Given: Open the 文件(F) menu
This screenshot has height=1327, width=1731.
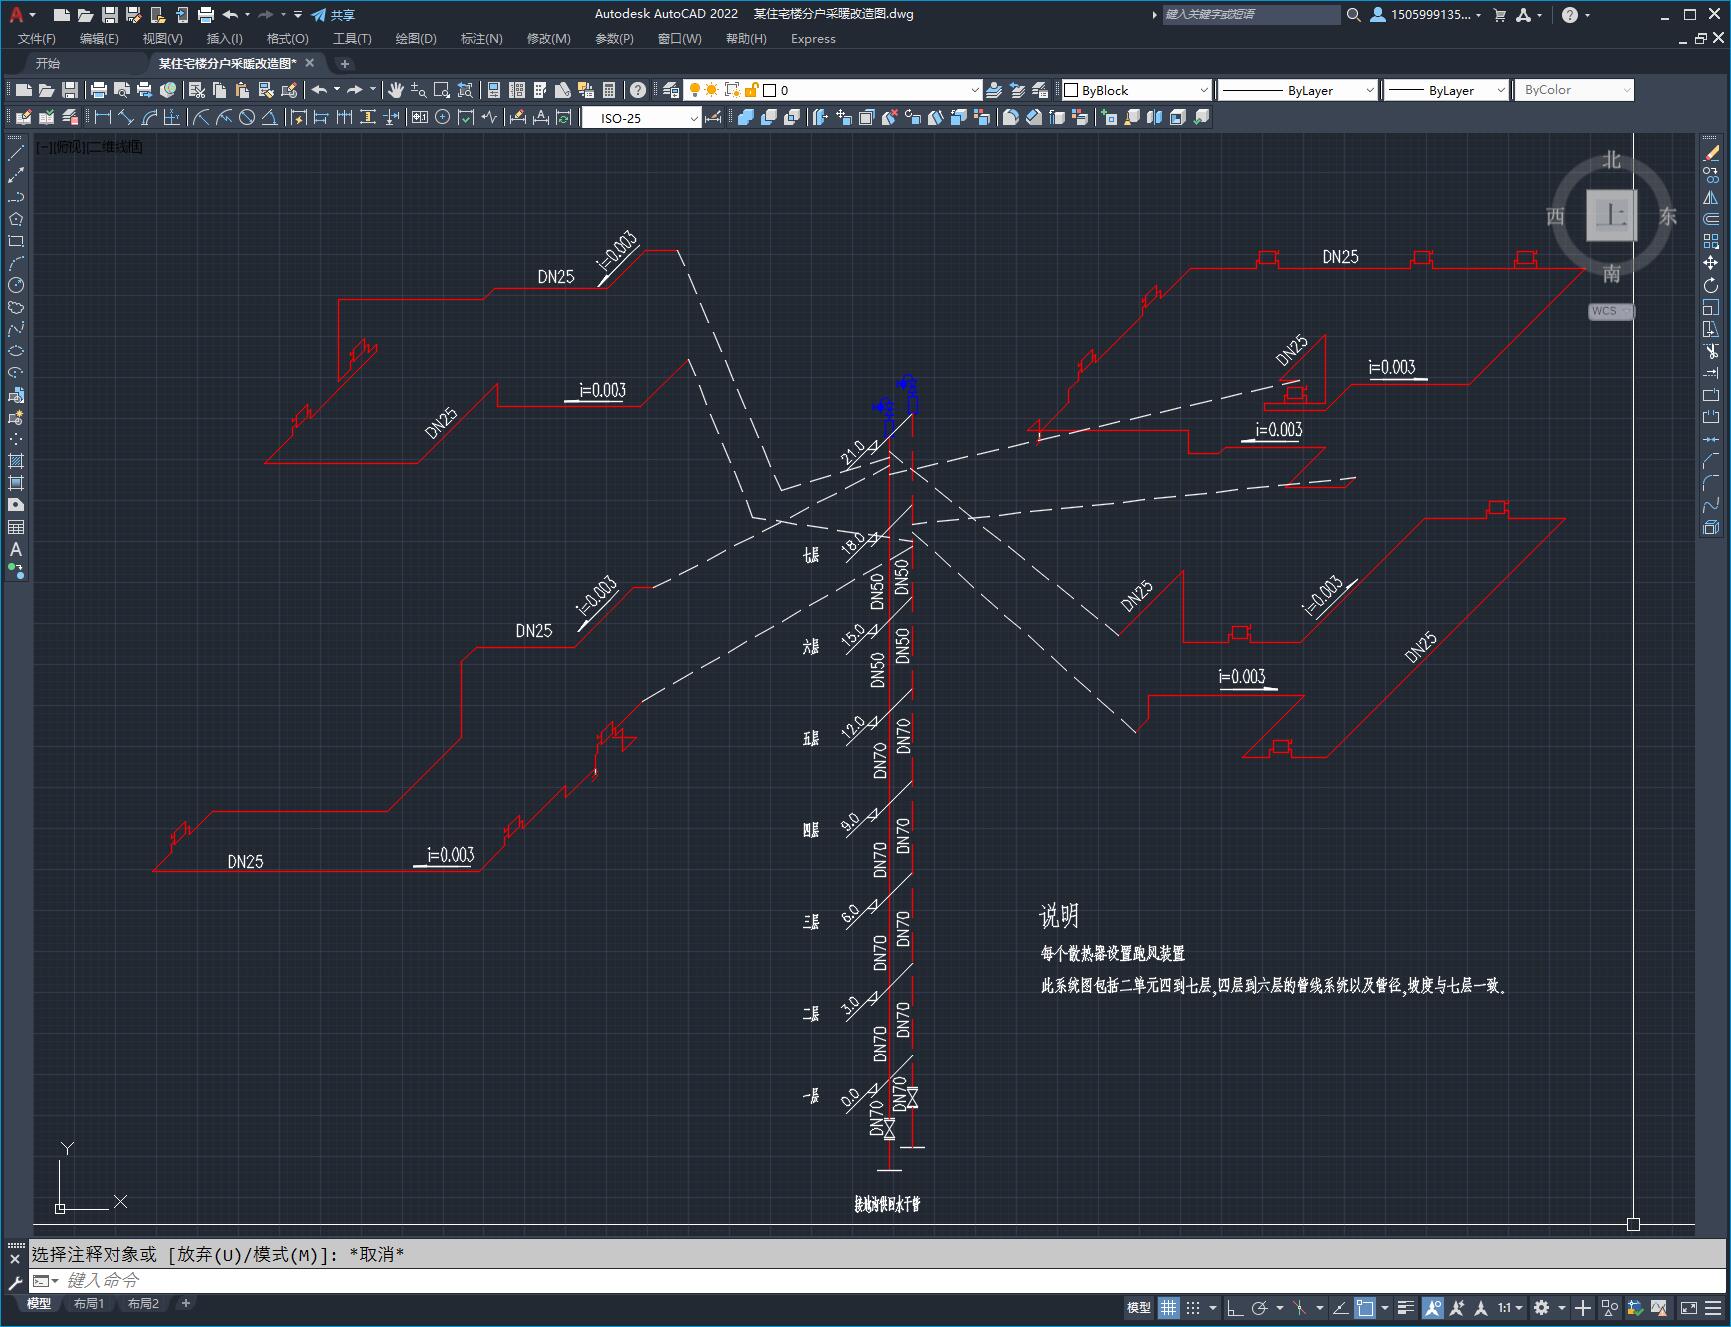Looking at the screenshot, I should pyautogui.click(x=37, y=38).
